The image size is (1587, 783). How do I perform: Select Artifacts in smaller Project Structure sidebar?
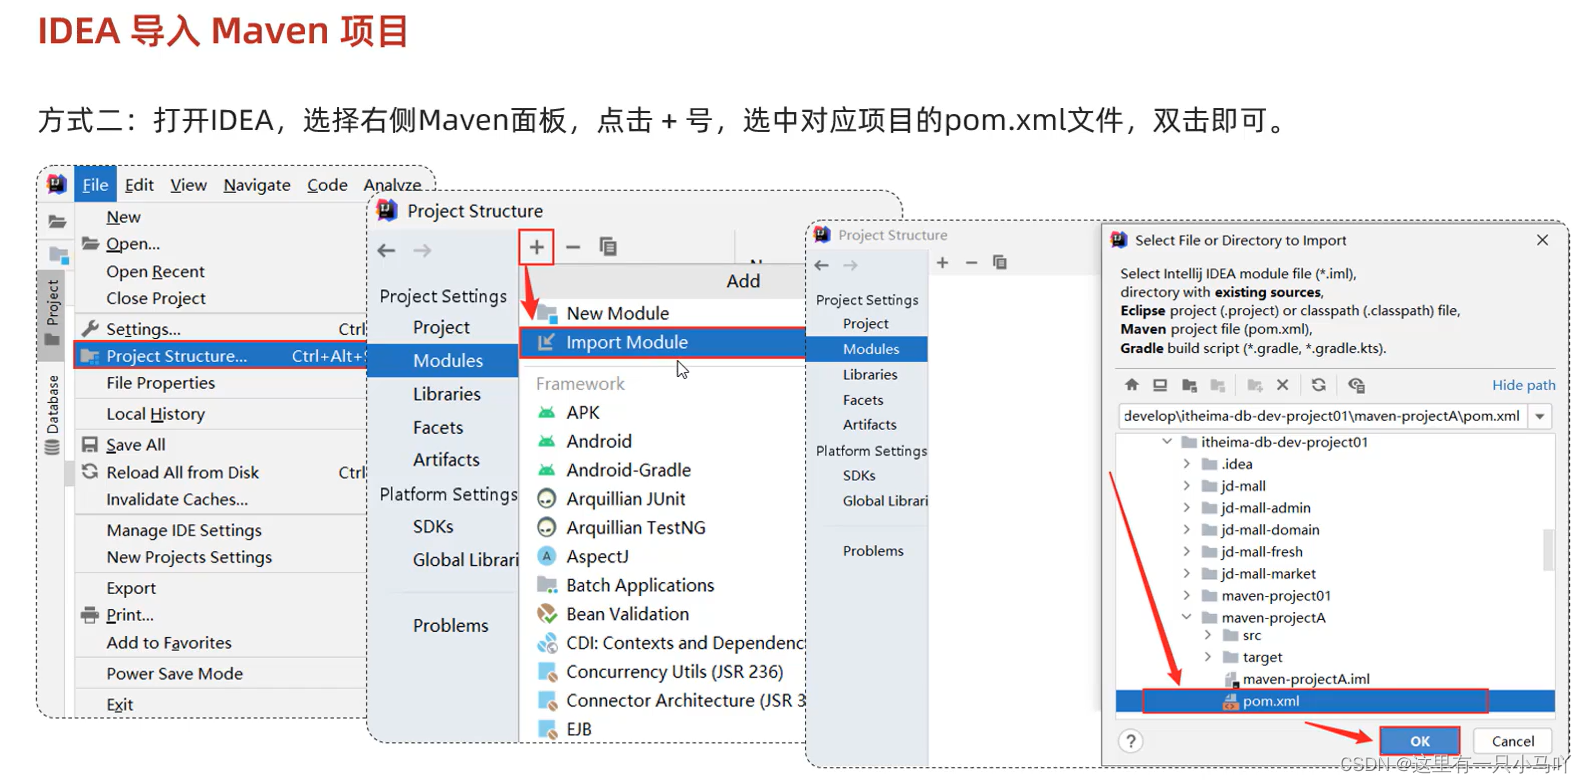point(869,425)
